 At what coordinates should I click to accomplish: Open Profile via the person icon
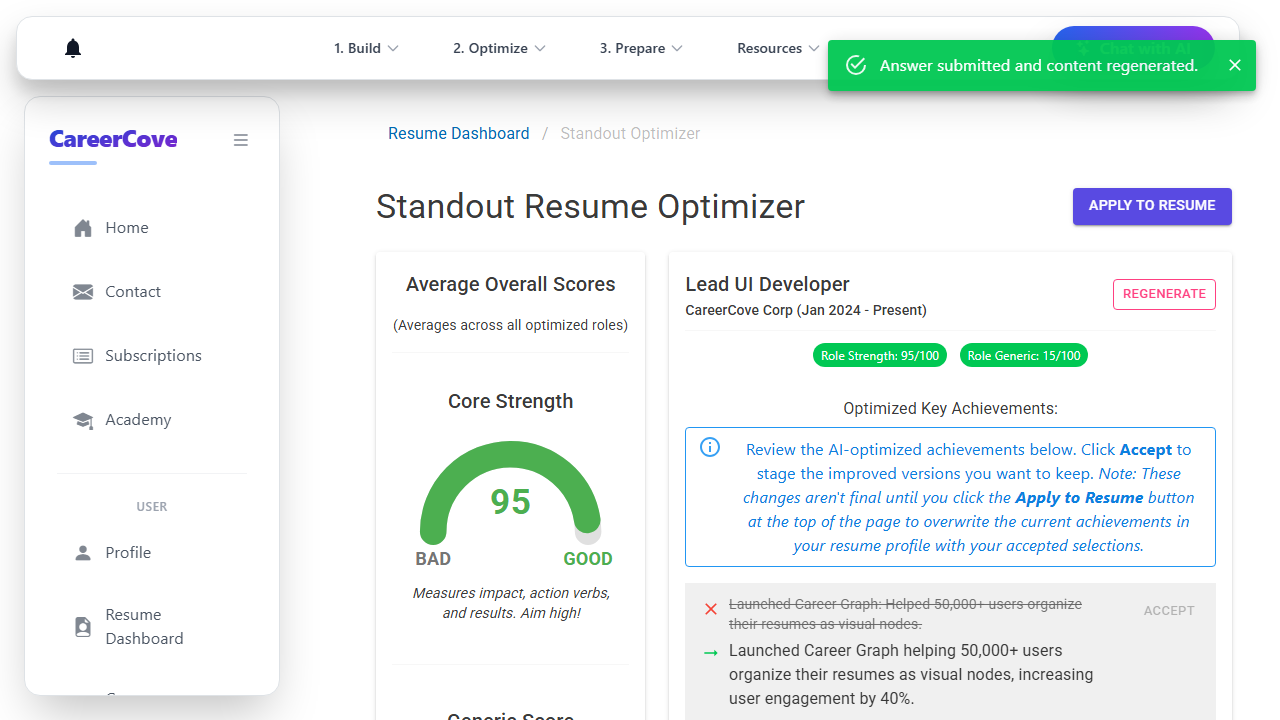click(x=83, y=552)
